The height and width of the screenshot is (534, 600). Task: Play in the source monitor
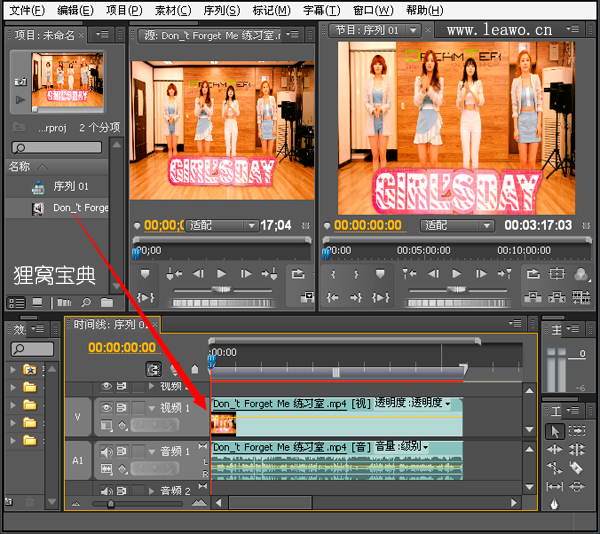click(x=221, y=274)
